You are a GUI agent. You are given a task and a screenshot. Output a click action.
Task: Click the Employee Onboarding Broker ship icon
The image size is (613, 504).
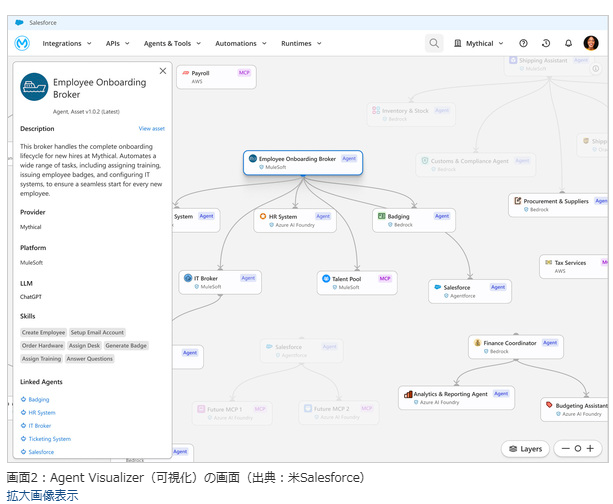(34, 87)
